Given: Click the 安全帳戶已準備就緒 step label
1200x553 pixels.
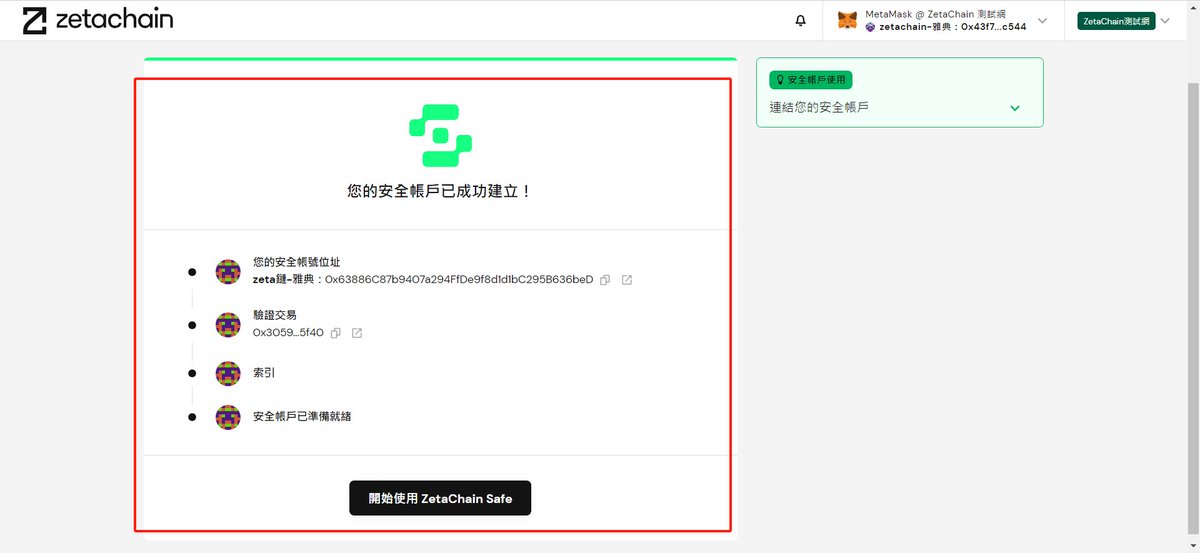Looking at the screenshot, I should (x=302, y=416).
